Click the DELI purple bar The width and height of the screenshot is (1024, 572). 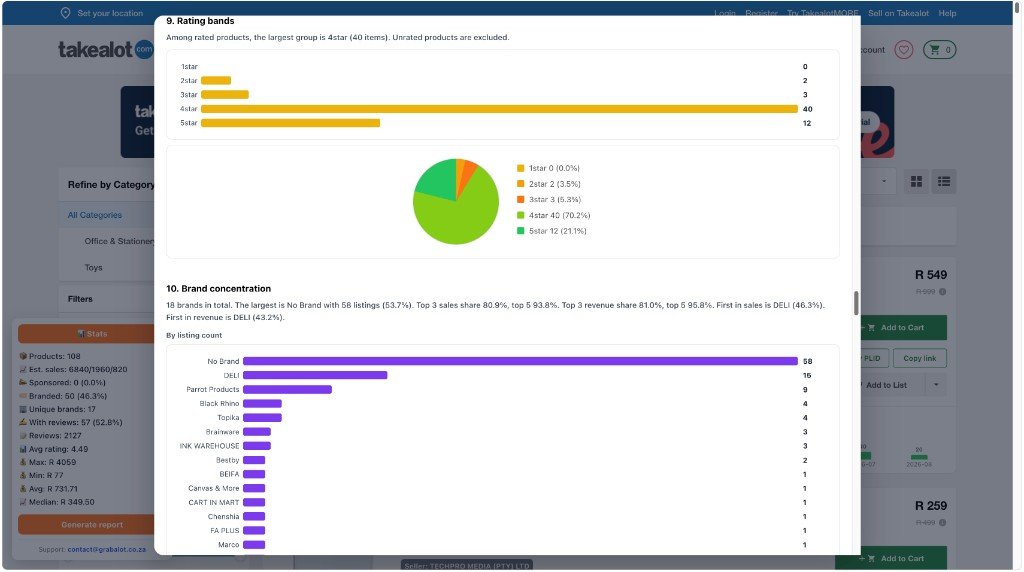click(315, 375)
